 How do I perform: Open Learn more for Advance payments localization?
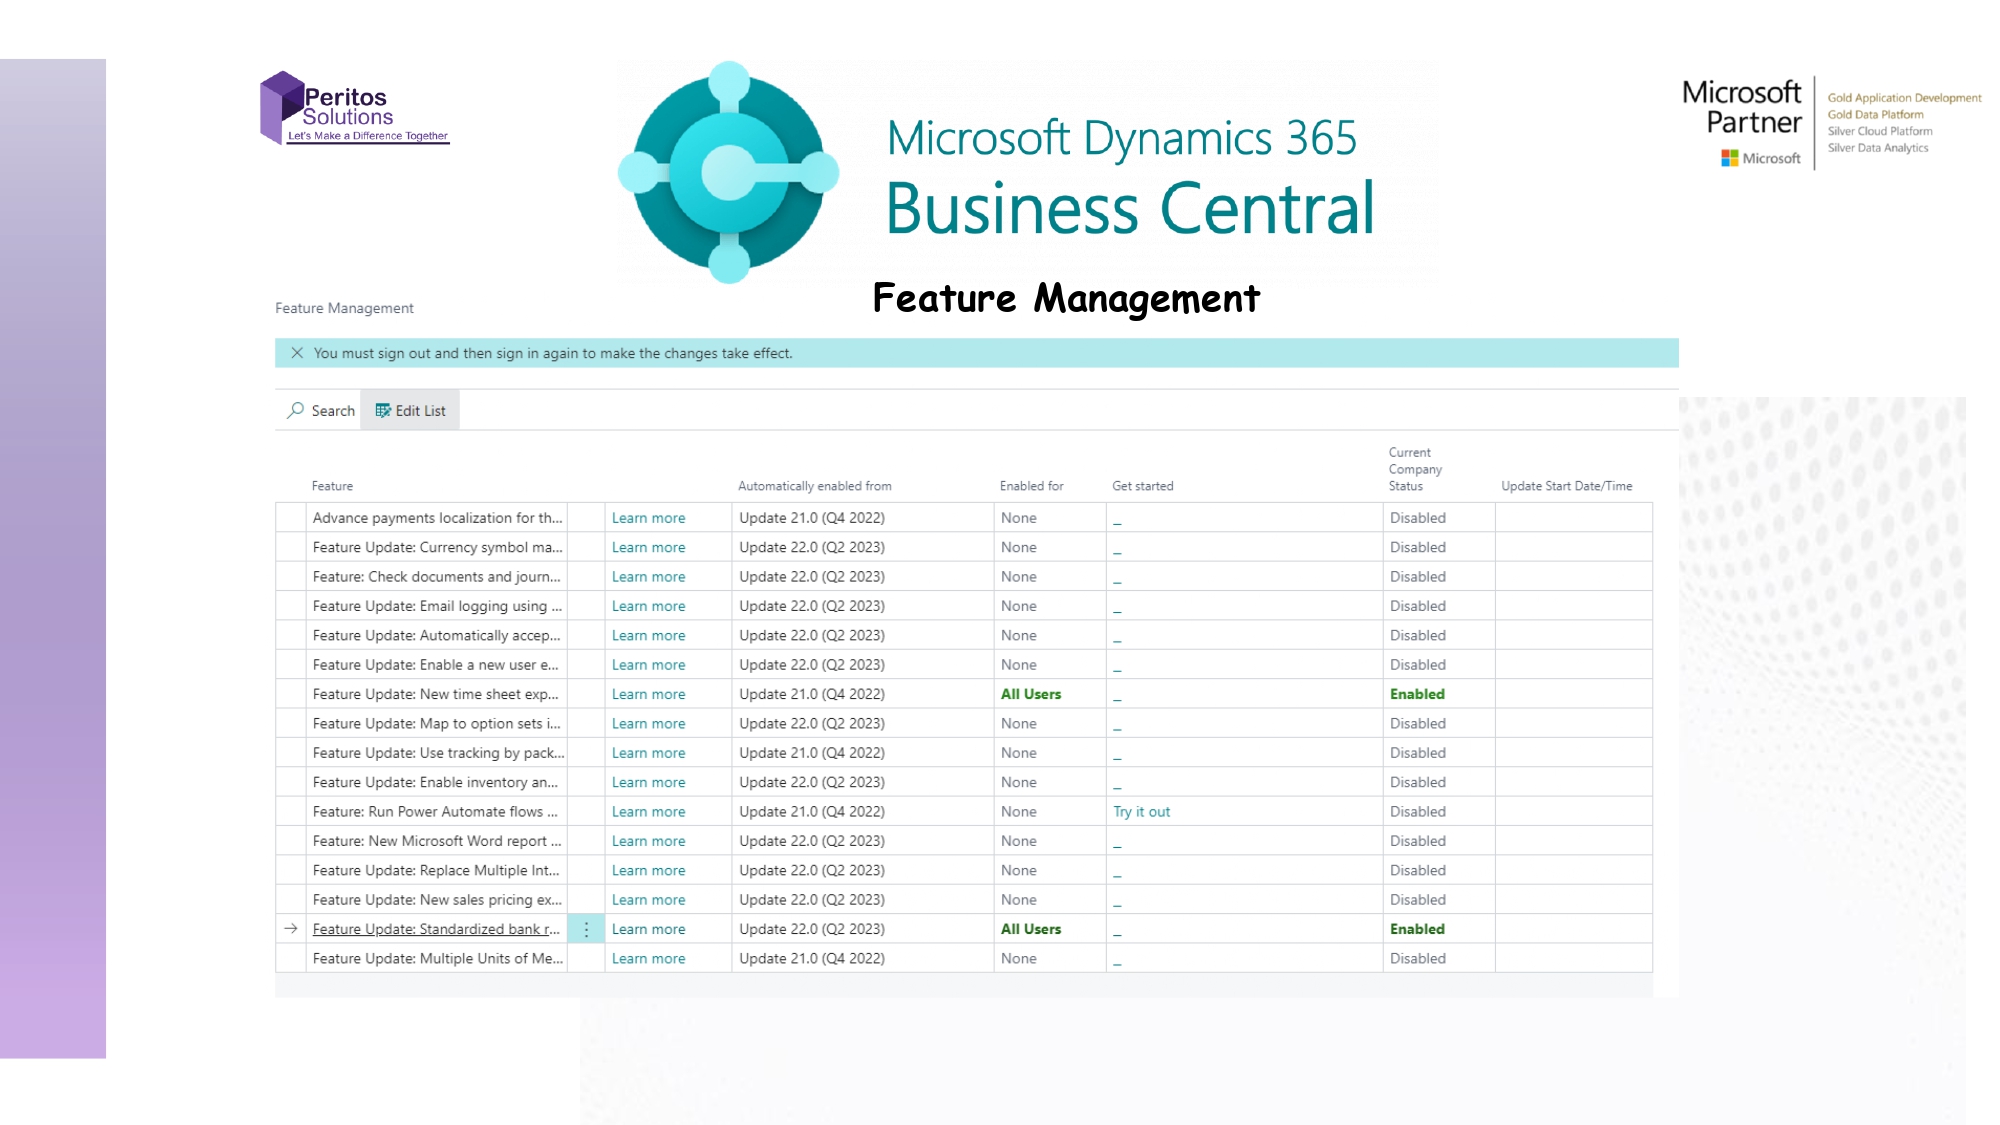pos(648,518)
